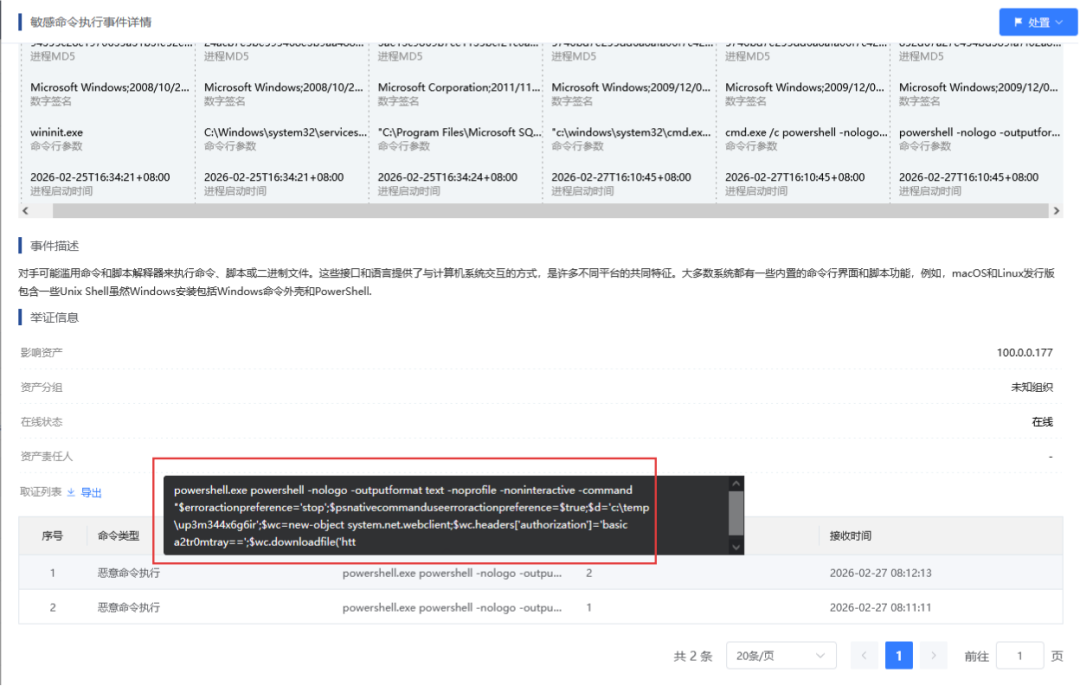
Task: Click the previous page arrow in pagination
Action: 863,655
